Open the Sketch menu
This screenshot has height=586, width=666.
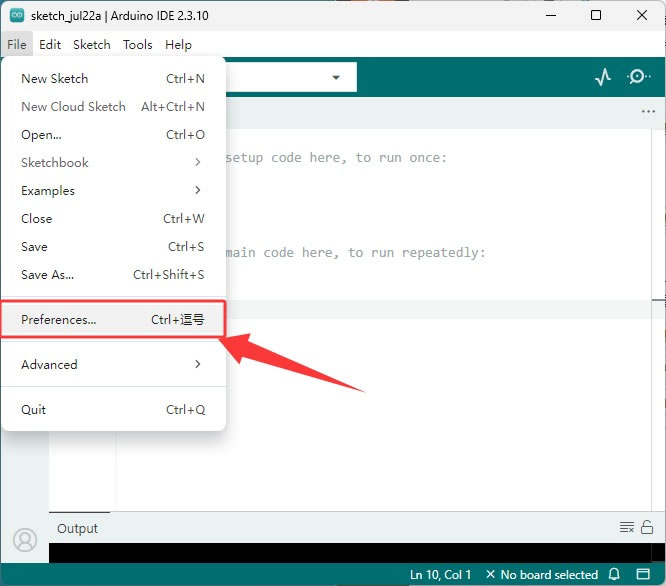click(x=92, y=45)
